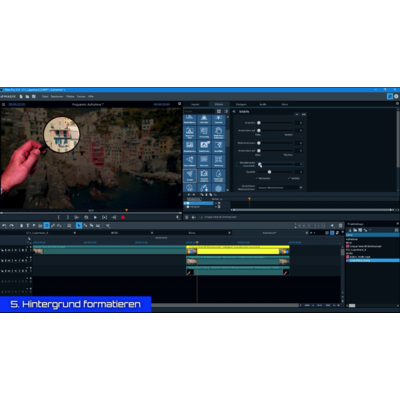Set out-point bracket in preview transport
The height and width of the screenshot is (400, 400).
click(x=68, y=217)
